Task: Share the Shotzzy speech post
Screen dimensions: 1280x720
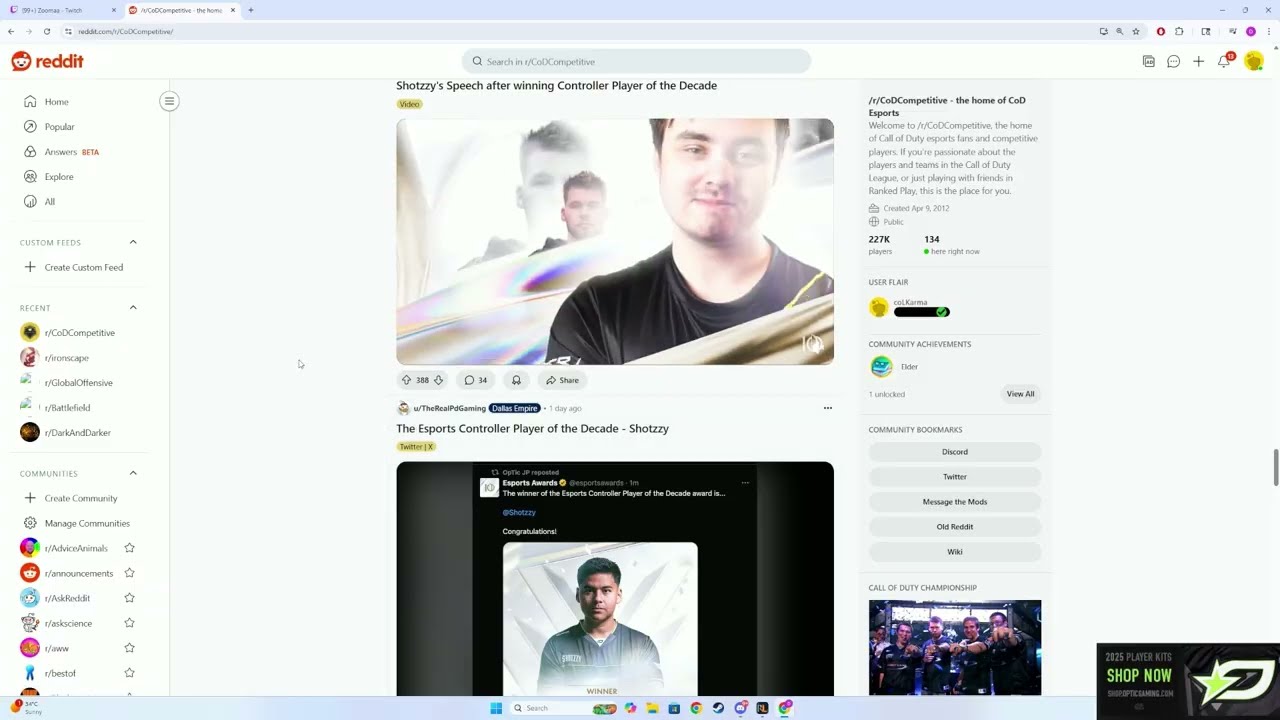Action: click(x=562, y=380)
